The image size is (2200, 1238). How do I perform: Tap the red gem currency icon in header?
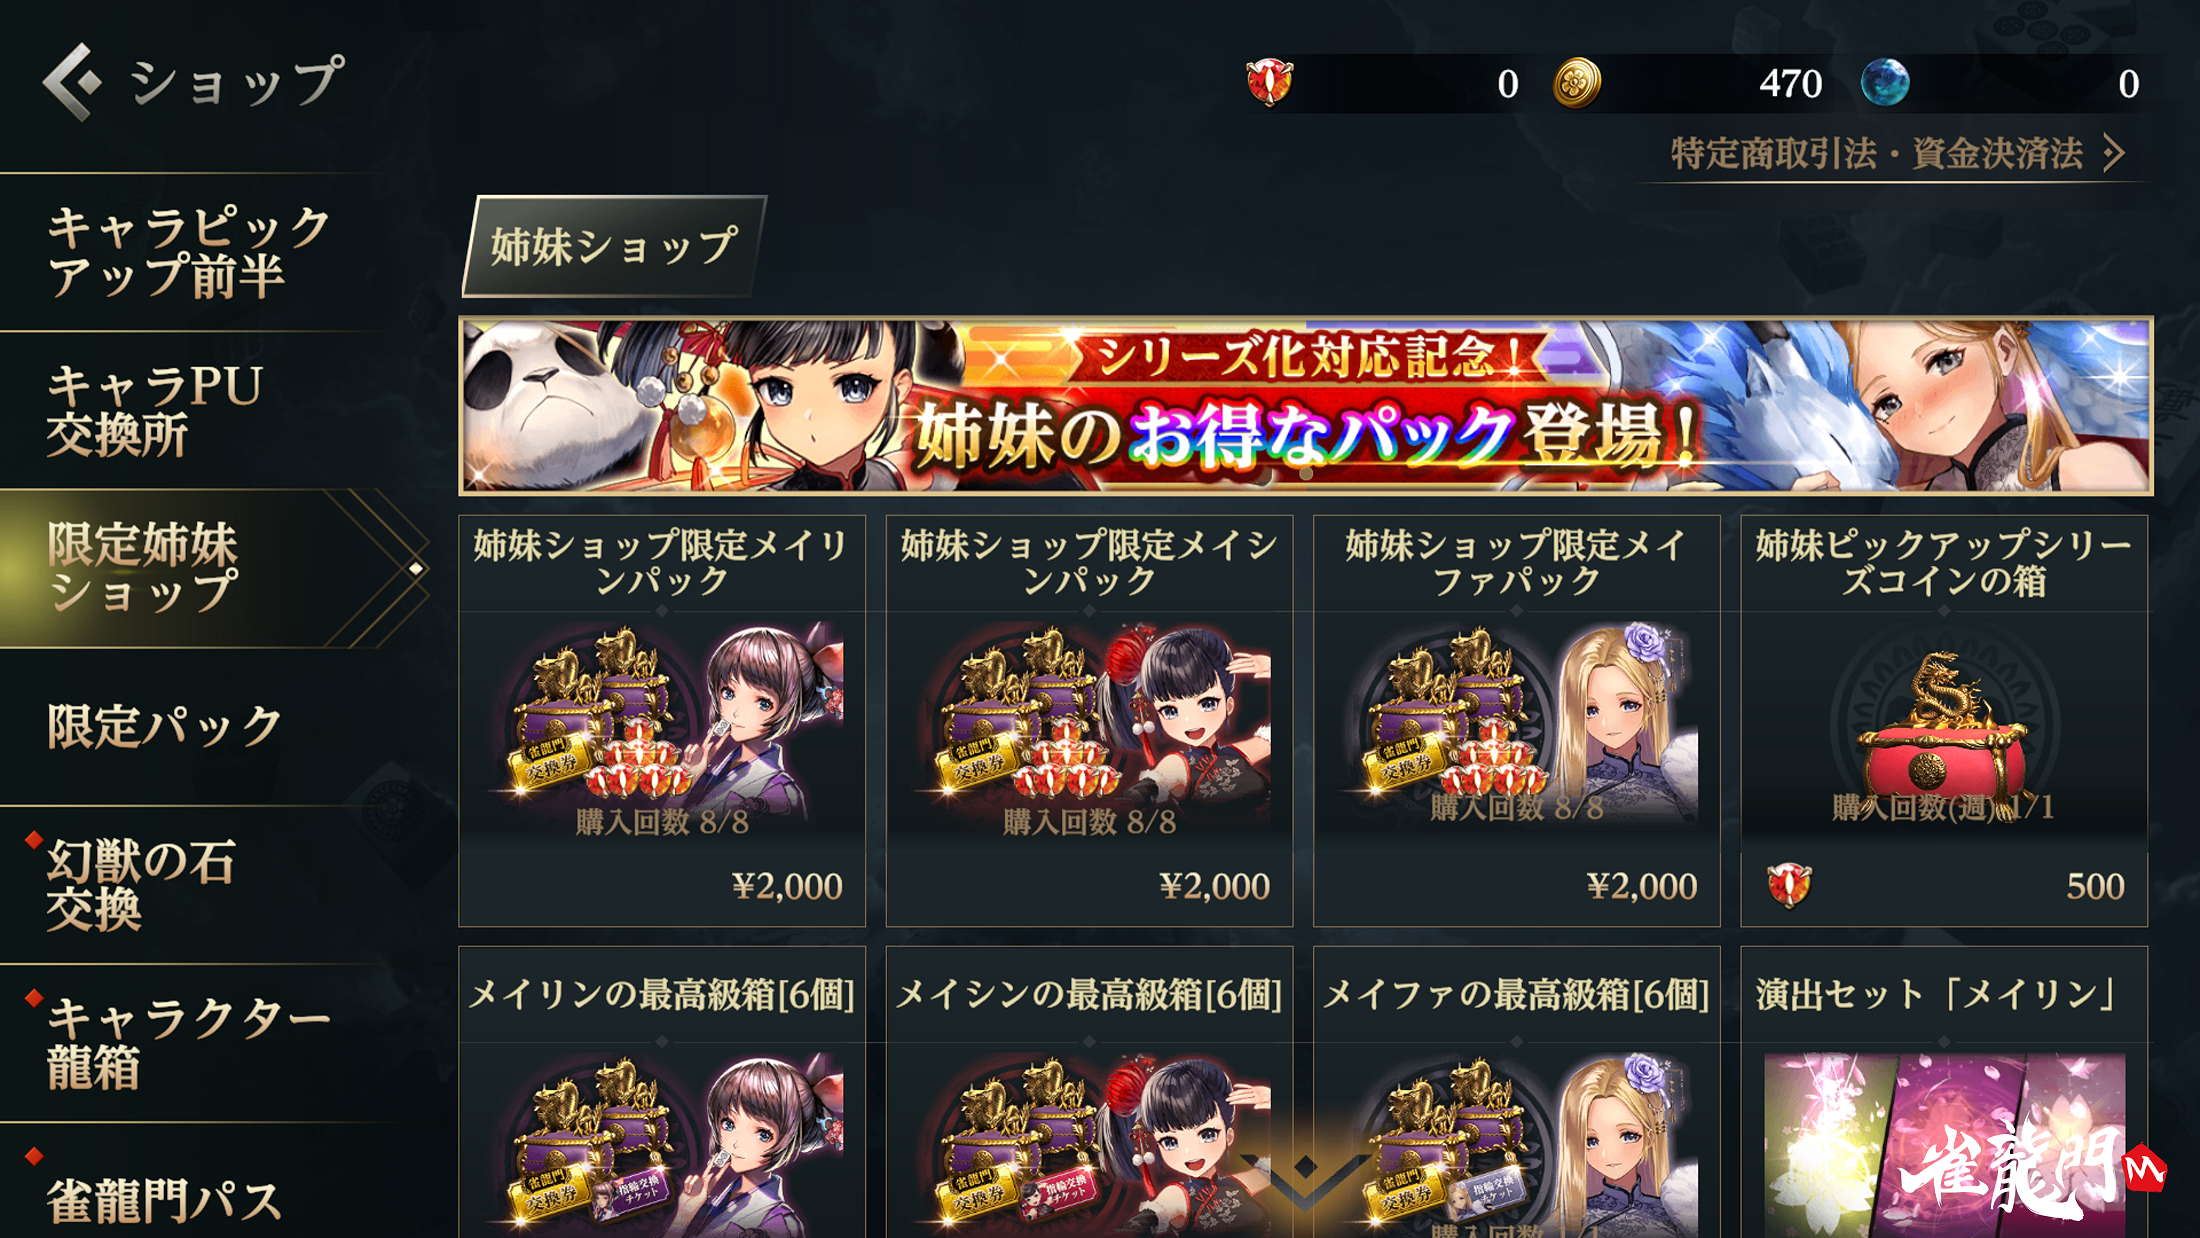click(x=1270, y=82)
